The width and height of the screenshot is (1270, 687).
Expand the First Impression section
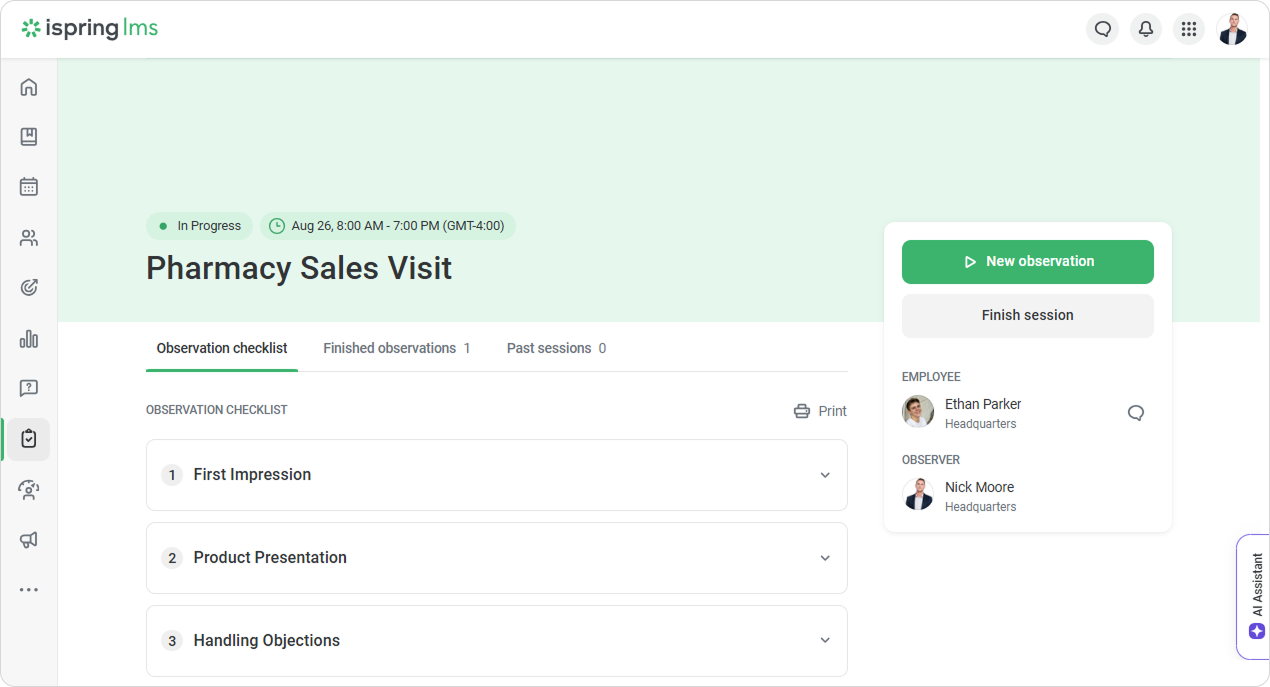click(x=497, y=475)
